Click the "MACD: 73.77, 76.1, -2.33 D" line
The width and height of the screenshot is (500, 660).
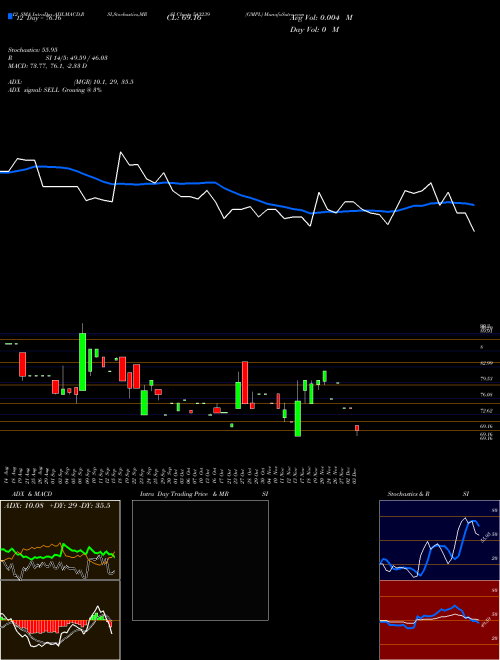click(x=48, y=66)
